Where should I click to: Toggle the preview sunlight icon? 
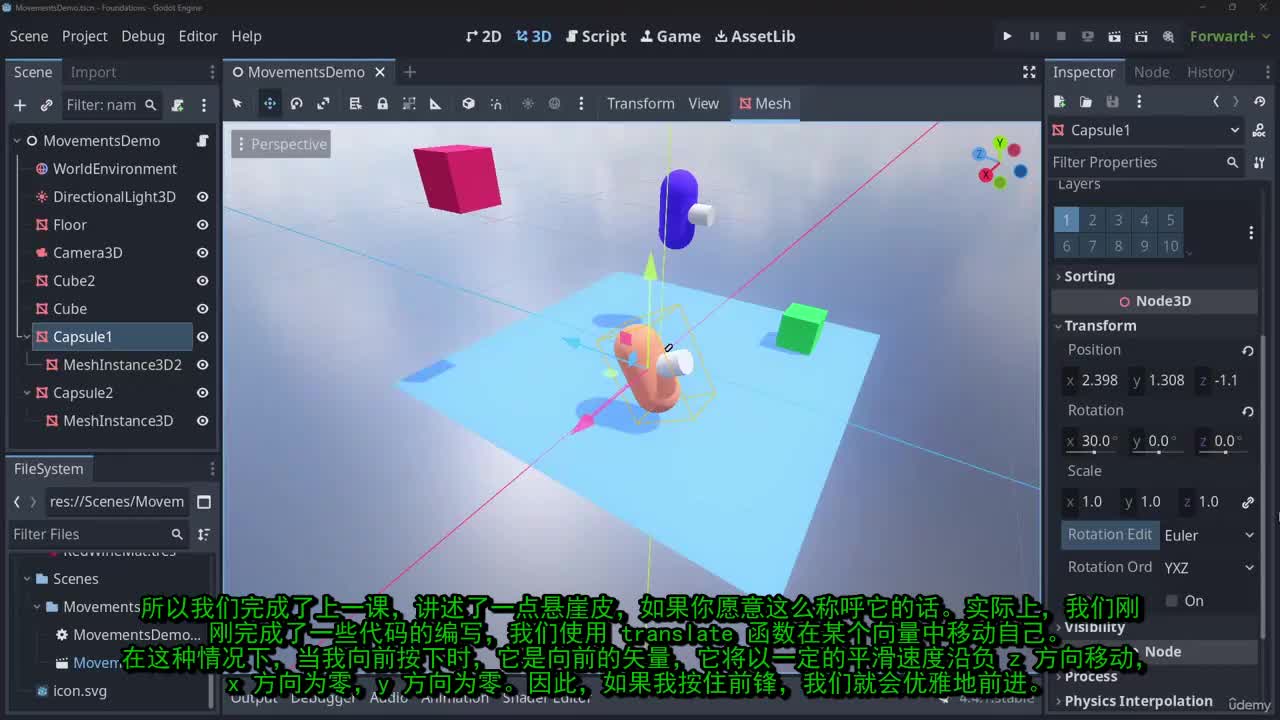[x=528, y=103]
